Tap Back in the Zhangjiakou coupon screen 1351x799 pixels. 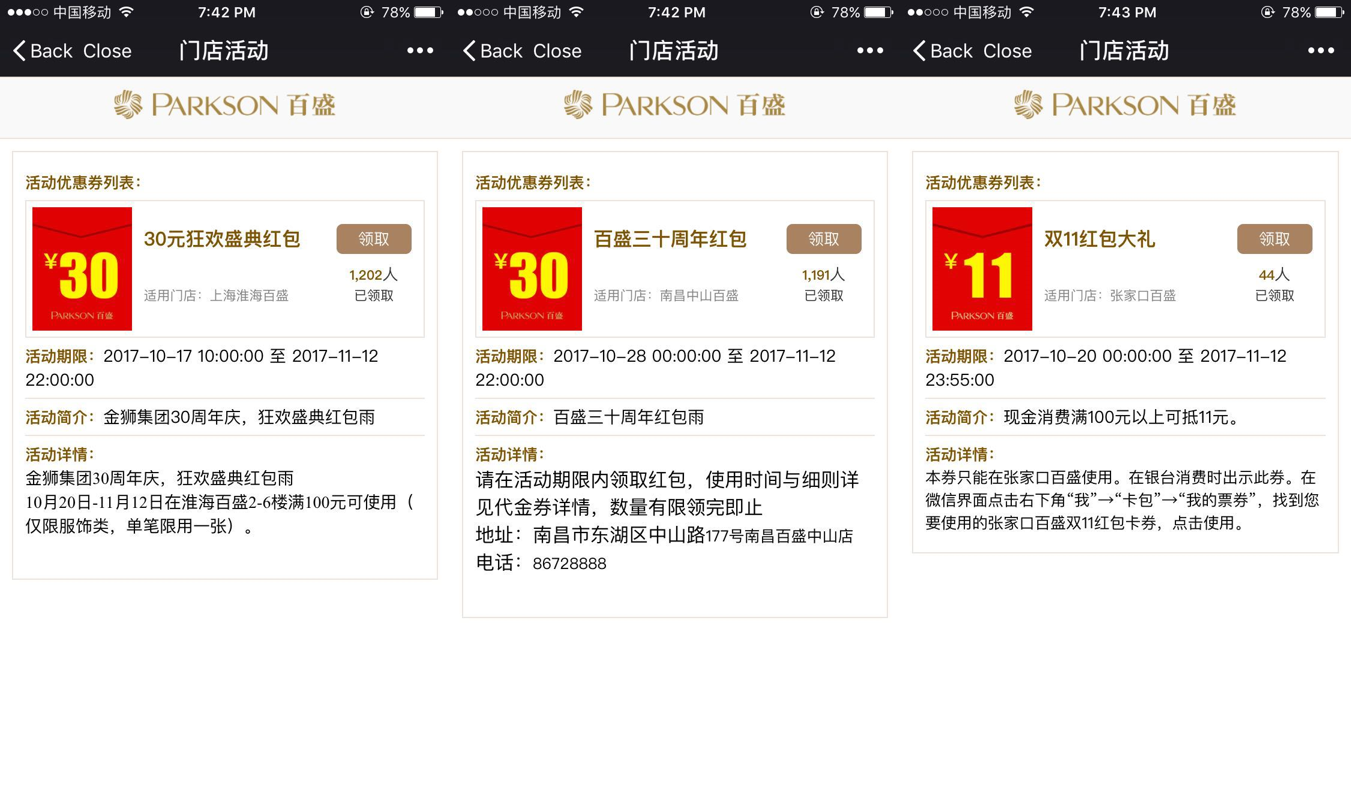[x=943, y=51]
